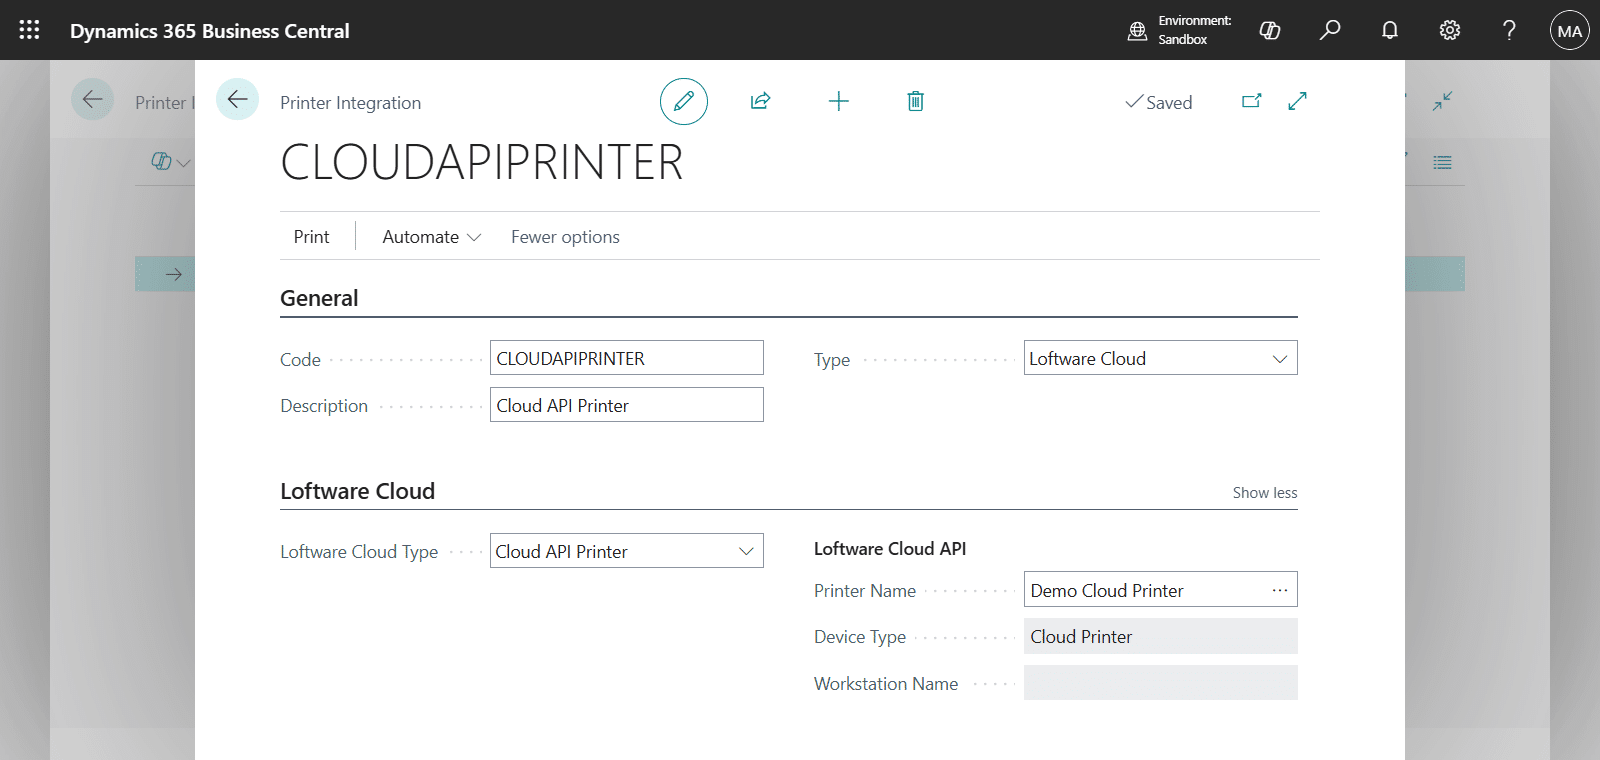Click the Type field label
This screenshot has width=1600, height=760.
click(x=832, y=360)
